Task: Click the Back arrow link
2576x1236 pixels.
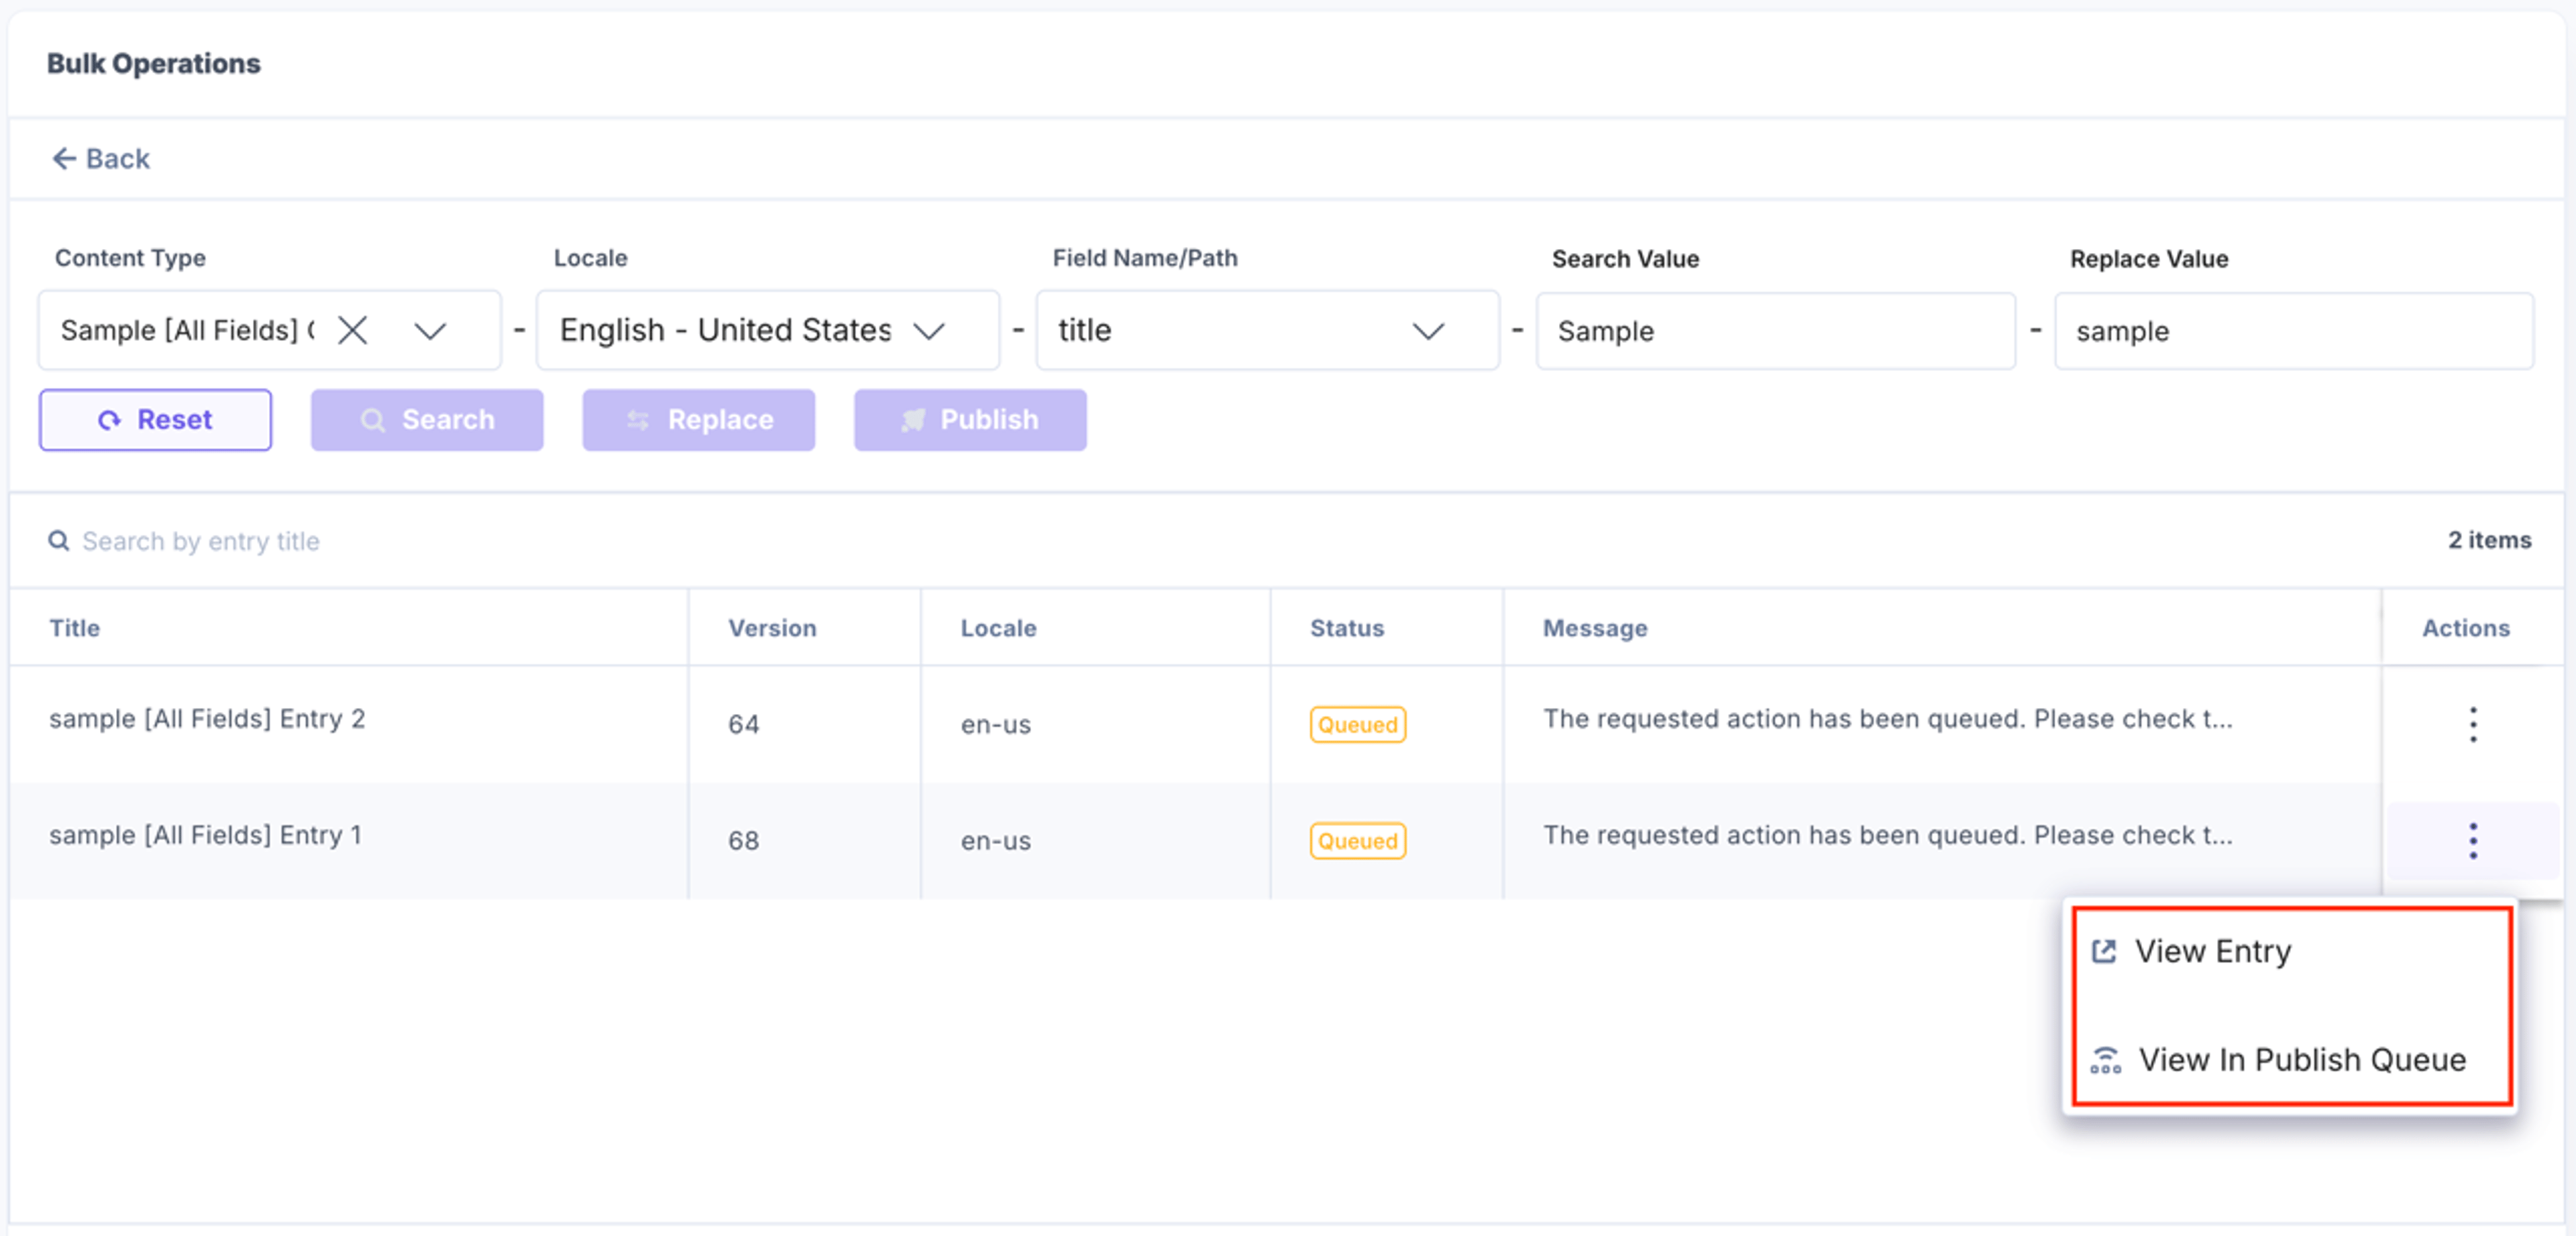Action: (100, 158)
